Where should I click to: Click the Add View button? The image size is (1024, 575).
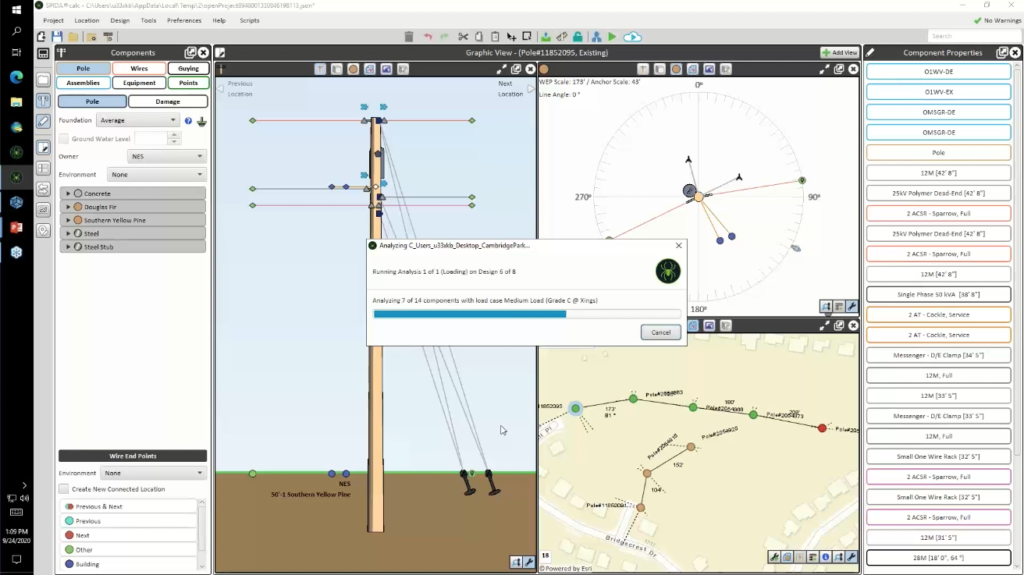click(838, 53)
